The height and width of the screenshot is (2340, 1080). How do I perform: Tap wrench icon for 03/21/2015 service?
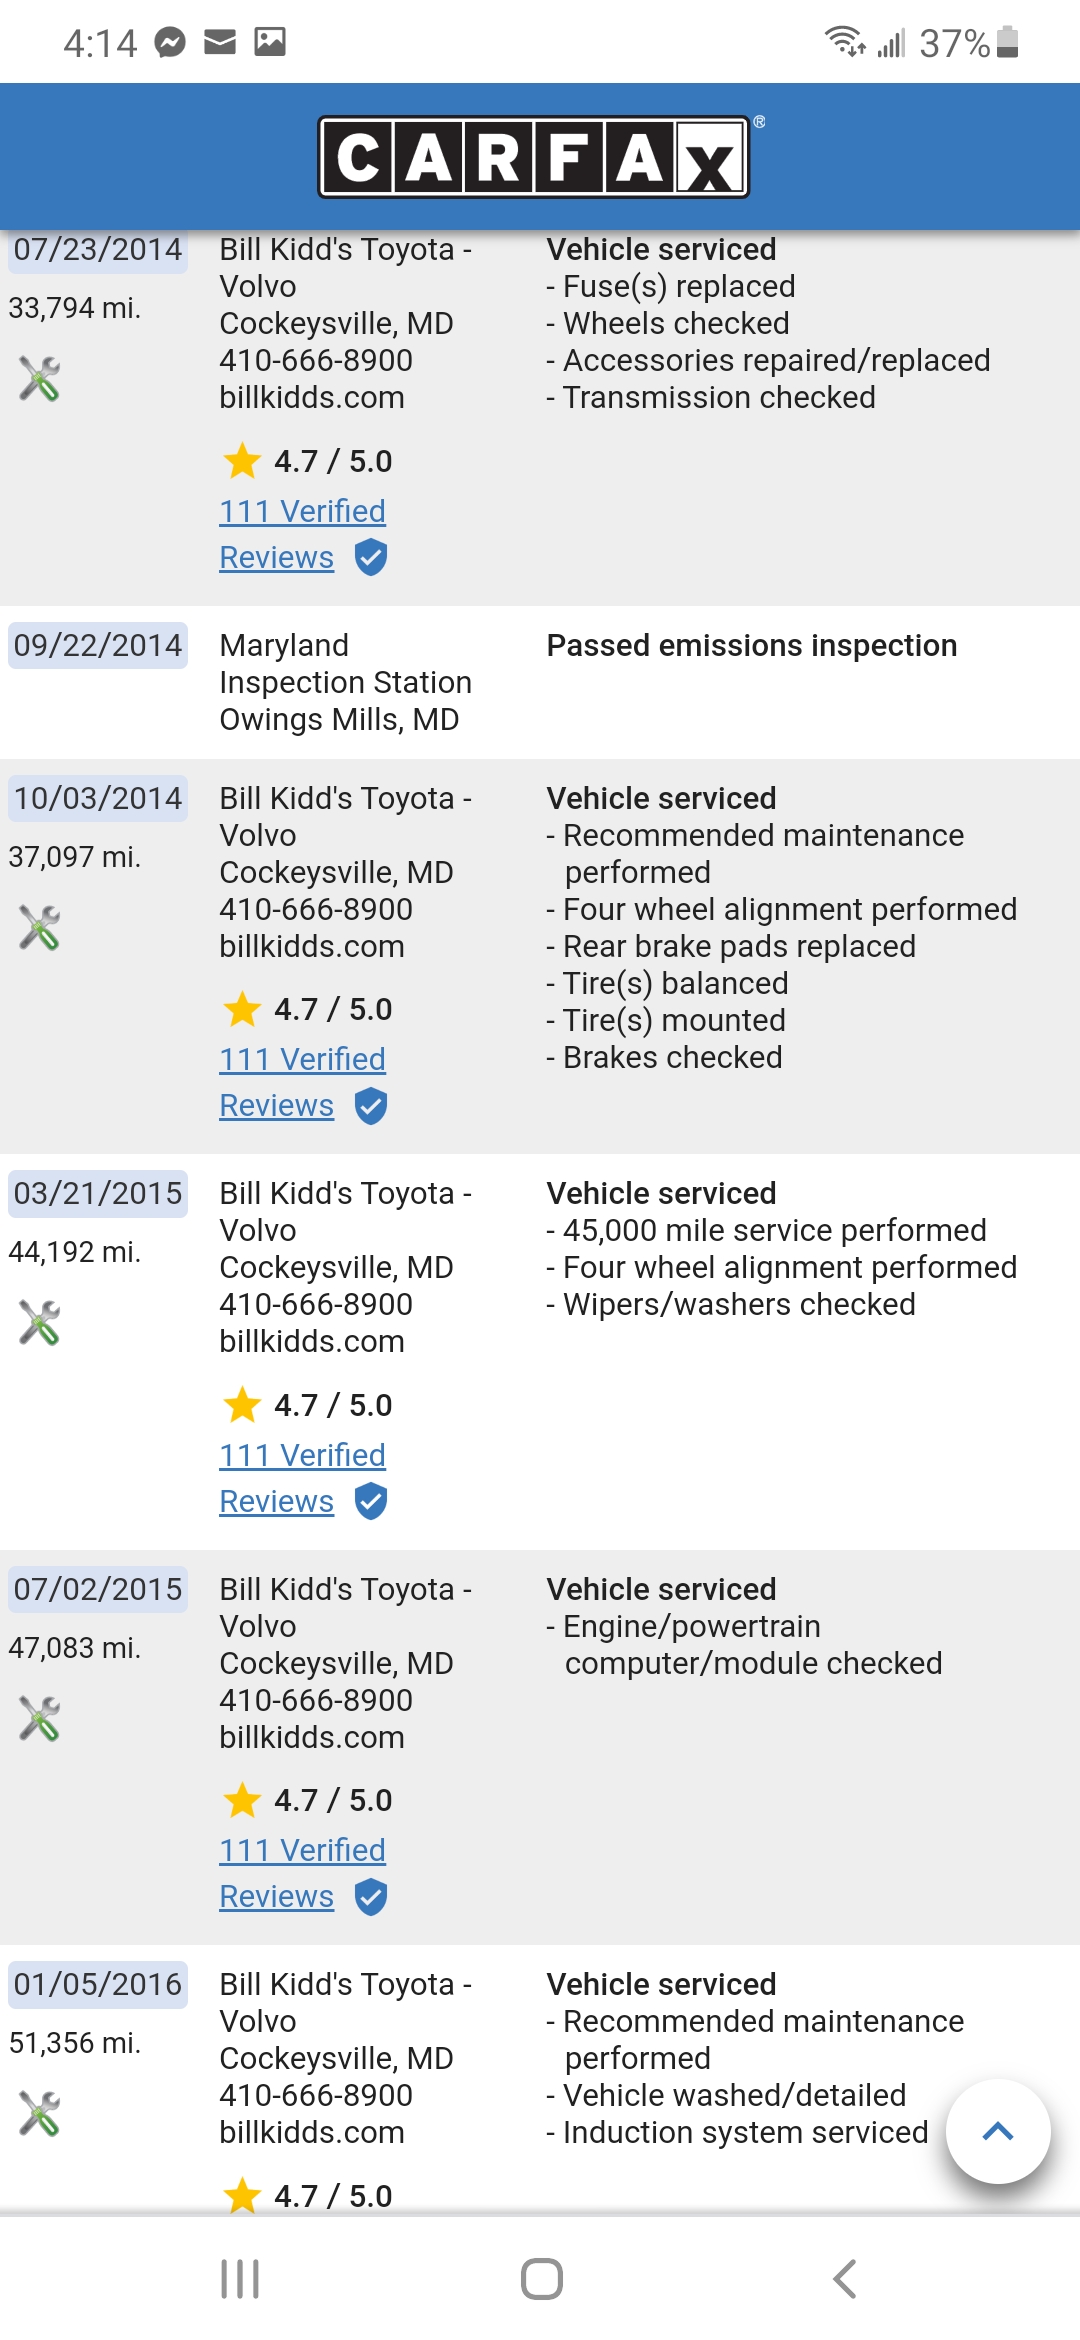40,1323
